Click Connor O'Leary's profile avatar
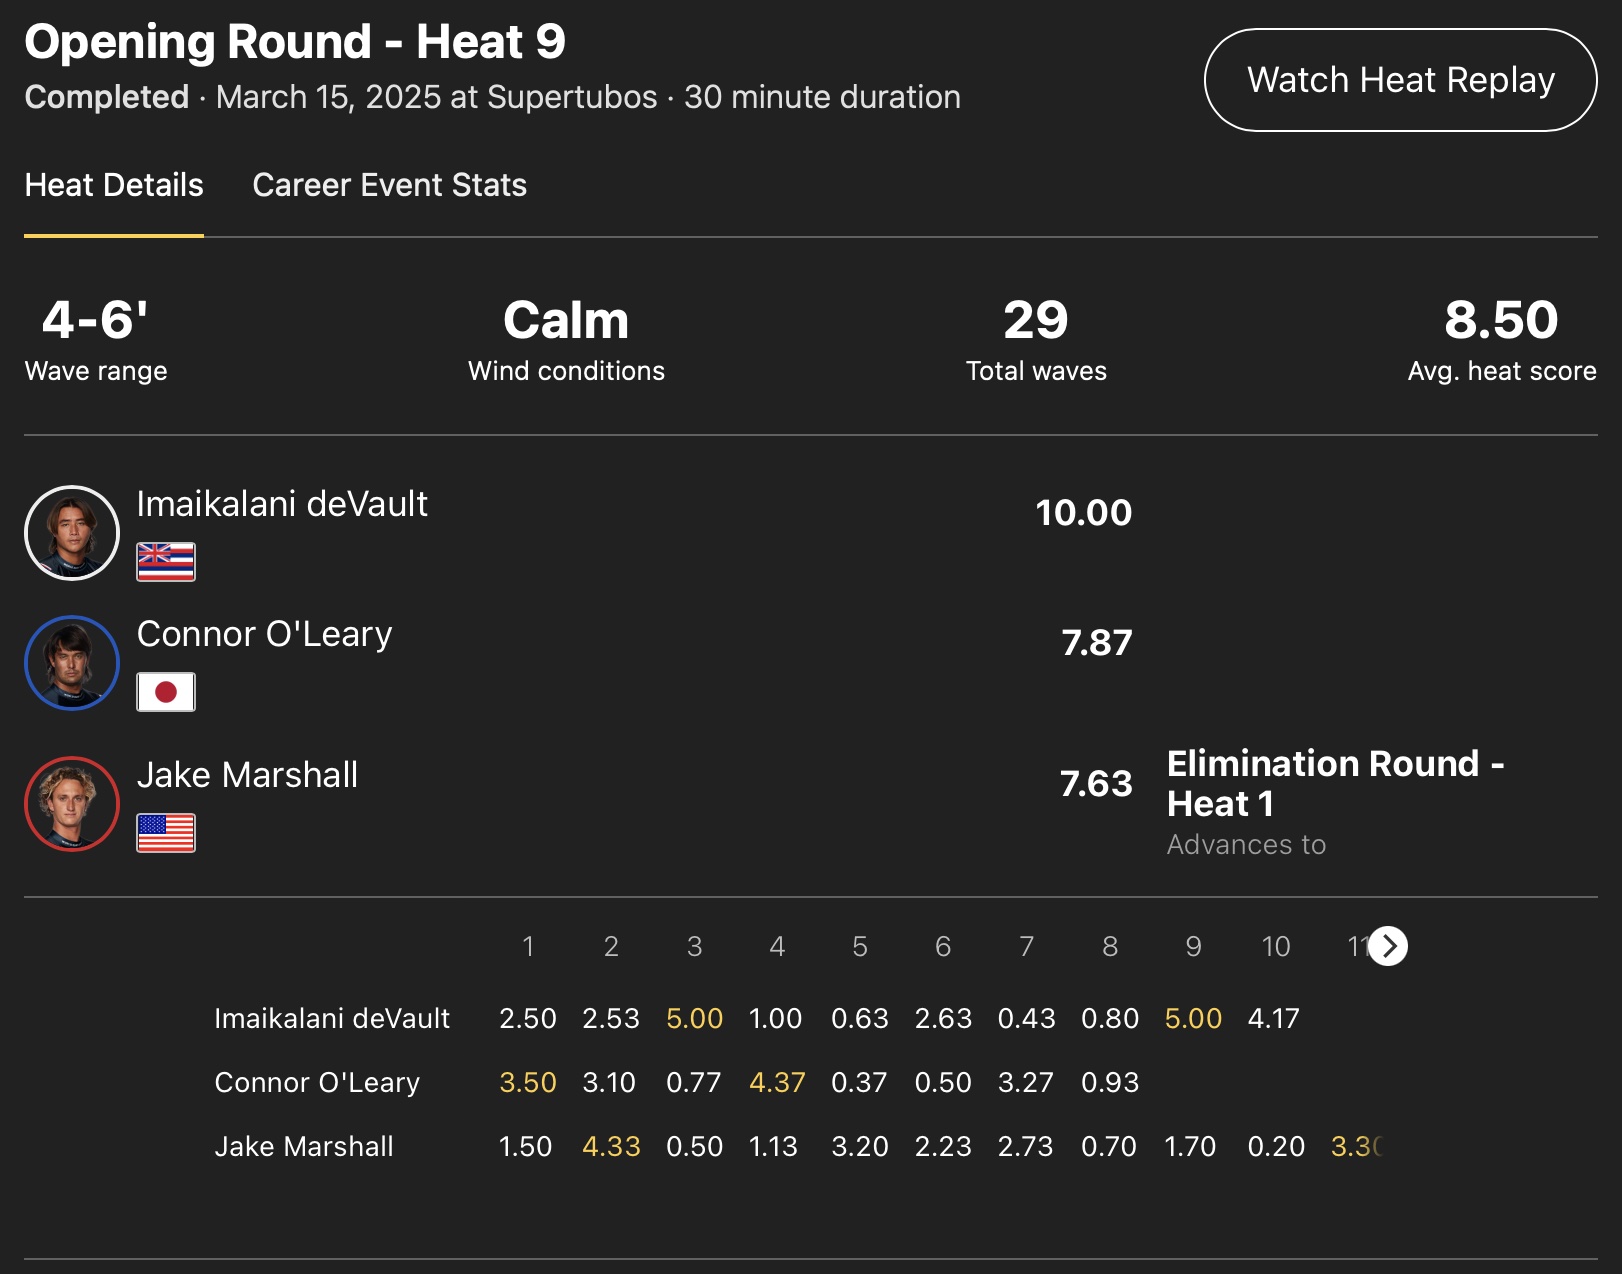Screen dimensions: 1622x1274 point(72,663)
